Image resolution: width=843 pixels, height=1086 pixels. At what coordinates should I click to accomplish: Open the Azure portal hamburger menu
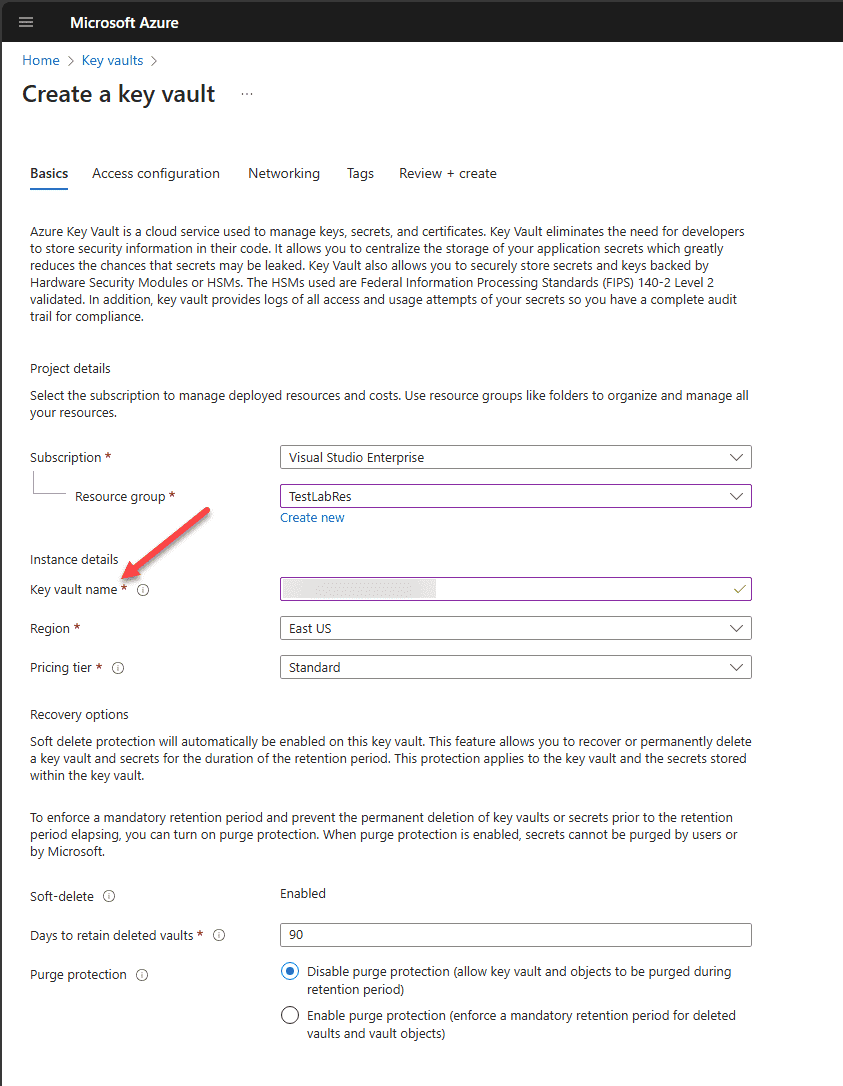point(26,22)
